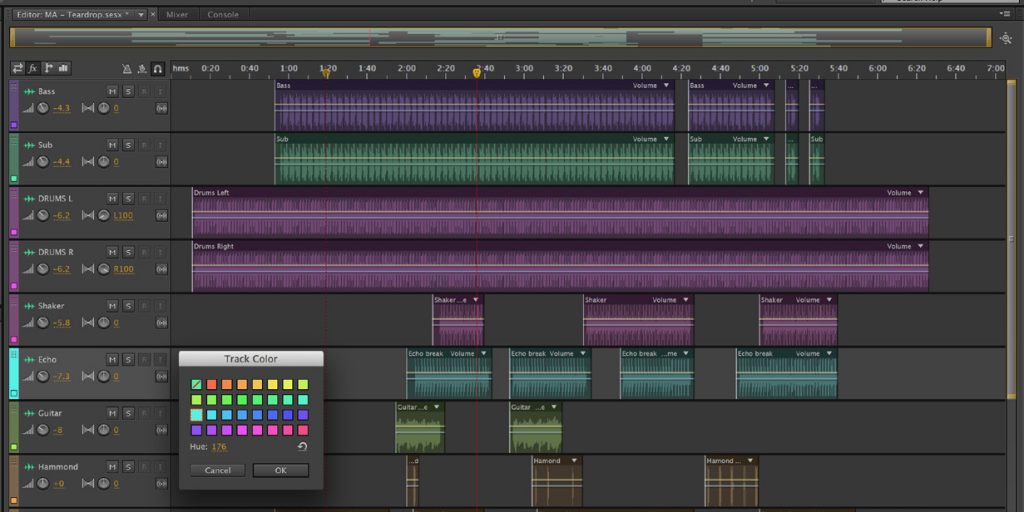Click the Bass track volume knob
1024x512 pixels.
click(x=43, y=108)
